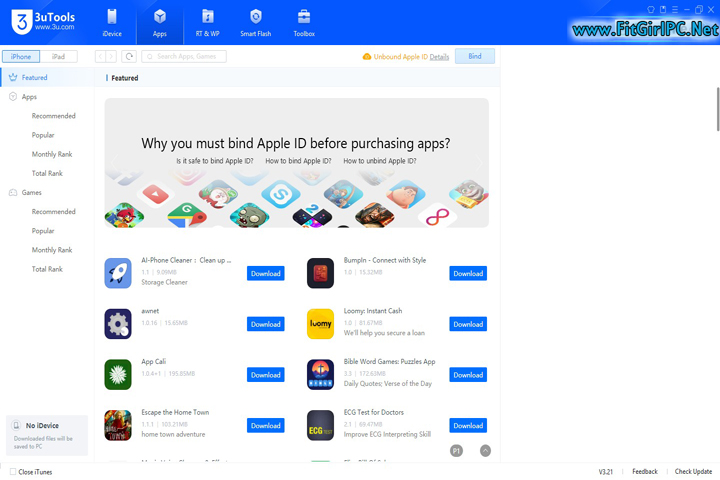Click the Unbound Apple ID Details link
The height and width of the screenshot is (480, 720).
439,57
